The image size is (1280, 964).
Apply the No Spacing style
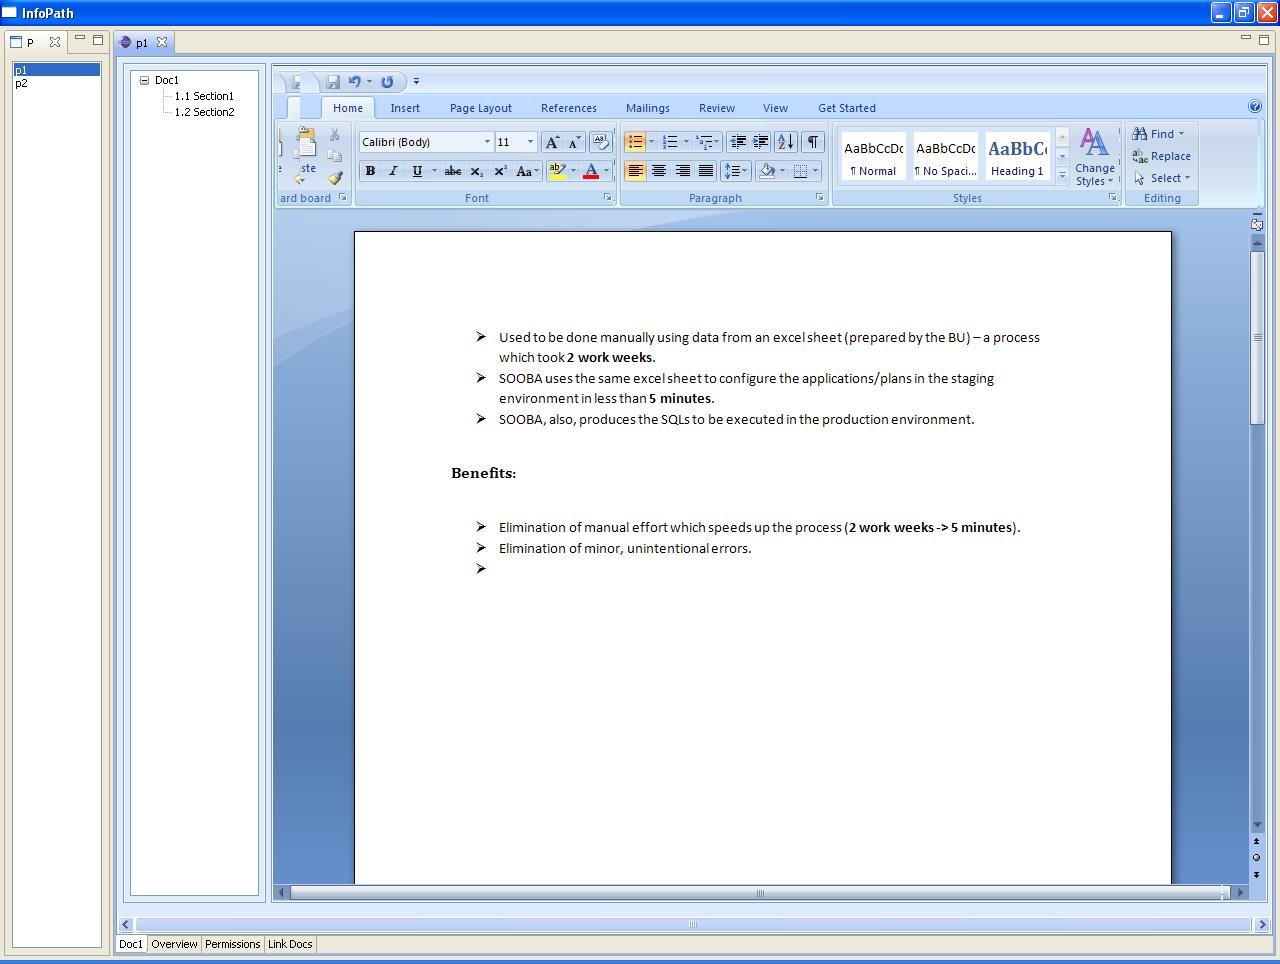pyautogui.click(x=945, y=157)
